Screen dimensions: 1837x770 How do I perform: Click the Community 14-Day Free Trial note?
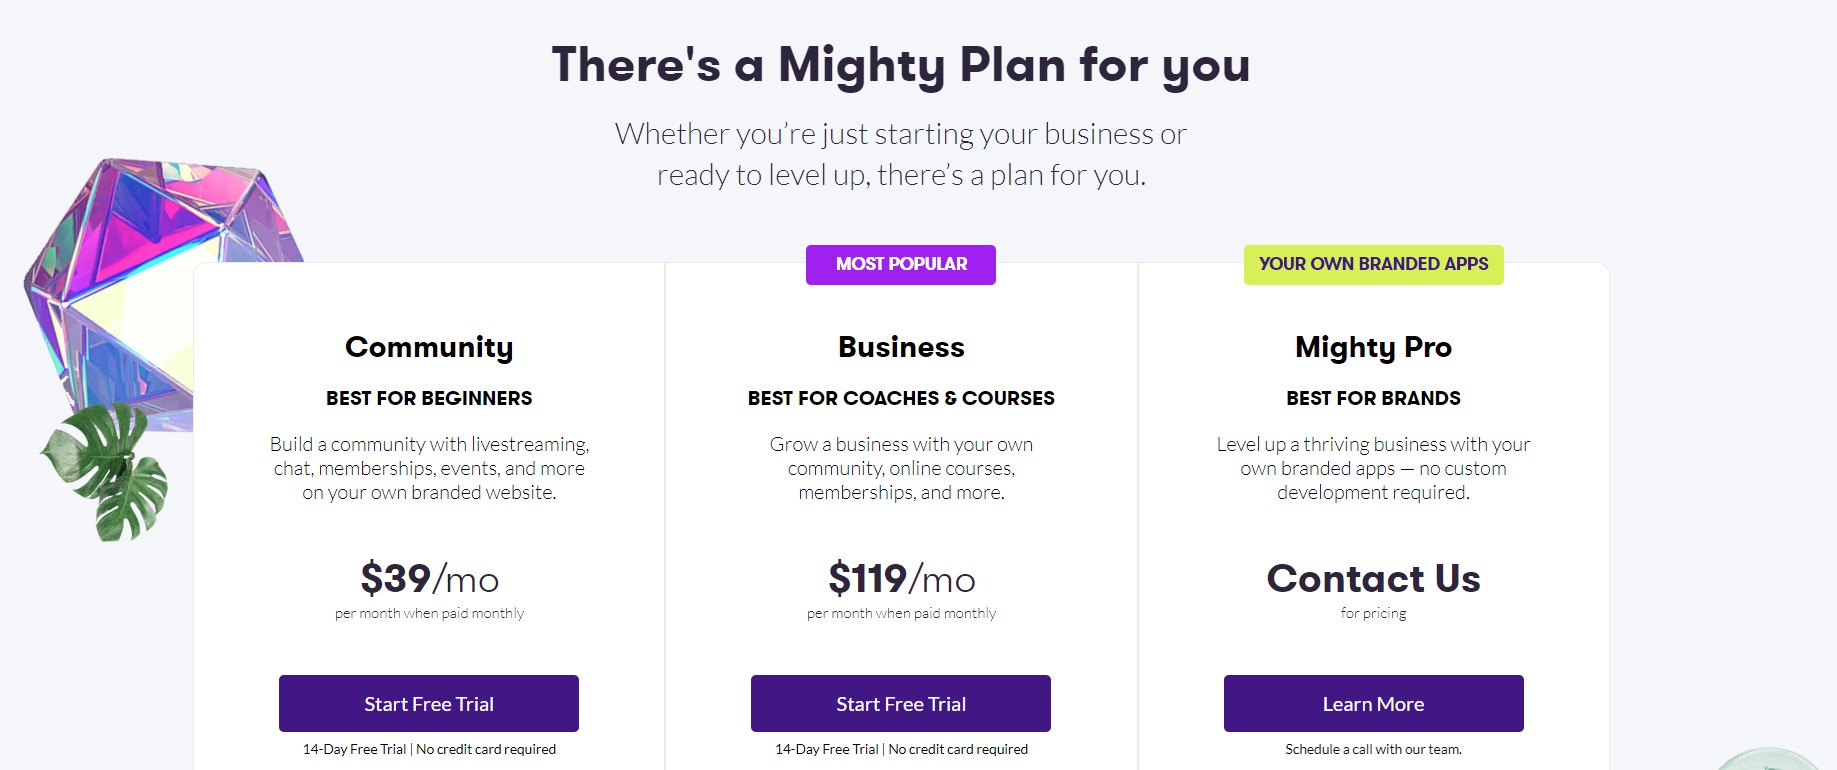(429, 749)
